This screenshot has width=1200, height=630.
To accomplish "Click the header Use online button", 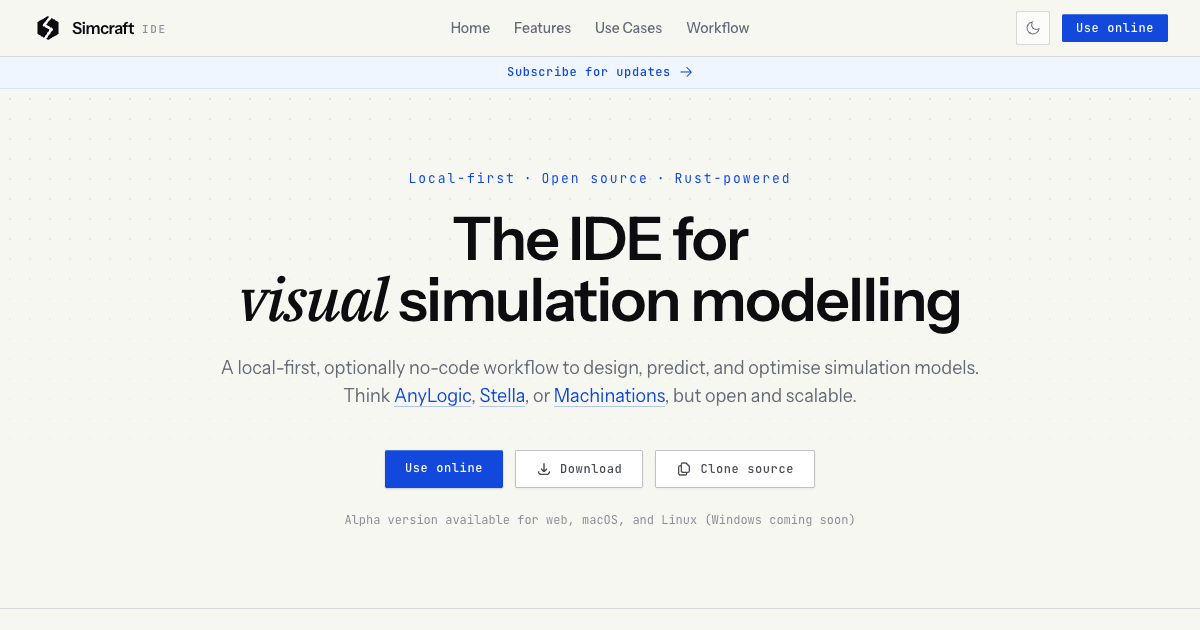I will pyautogui.click(x=1115, y=28).
